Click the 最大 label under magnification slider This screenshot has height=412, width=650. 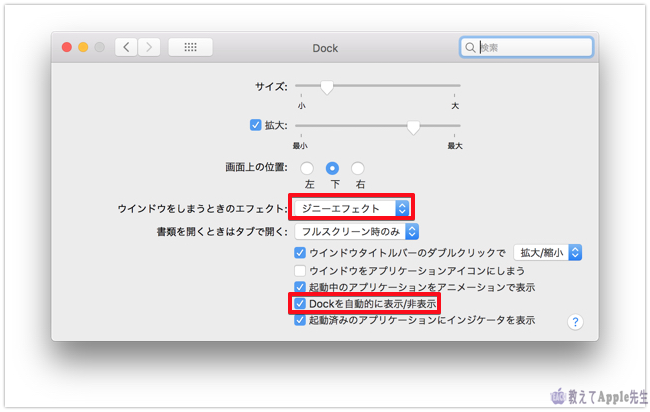point(455,146)
